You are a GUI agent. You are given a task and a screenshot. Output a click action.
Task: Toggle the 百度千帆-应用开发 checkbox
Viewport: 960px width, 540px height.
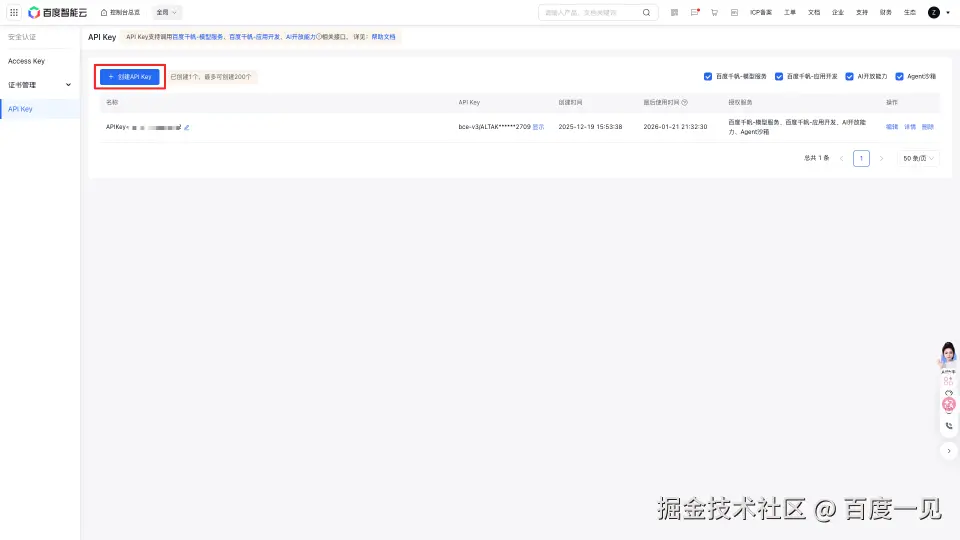point(779,77)
